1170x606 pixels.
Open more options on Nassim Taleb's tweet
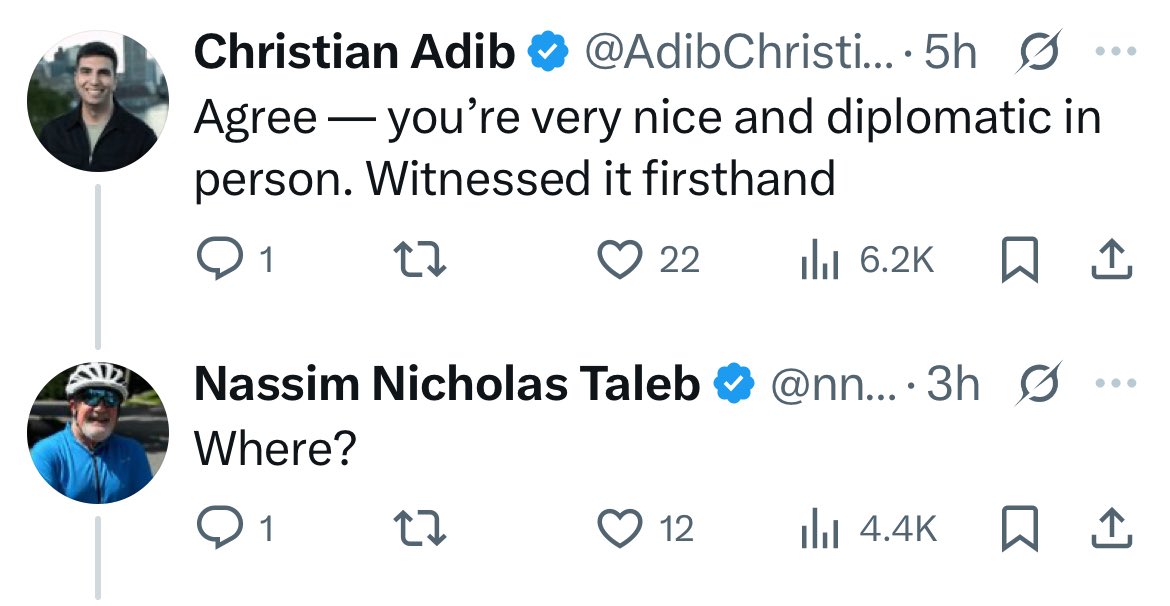(x=1116, y=383)
